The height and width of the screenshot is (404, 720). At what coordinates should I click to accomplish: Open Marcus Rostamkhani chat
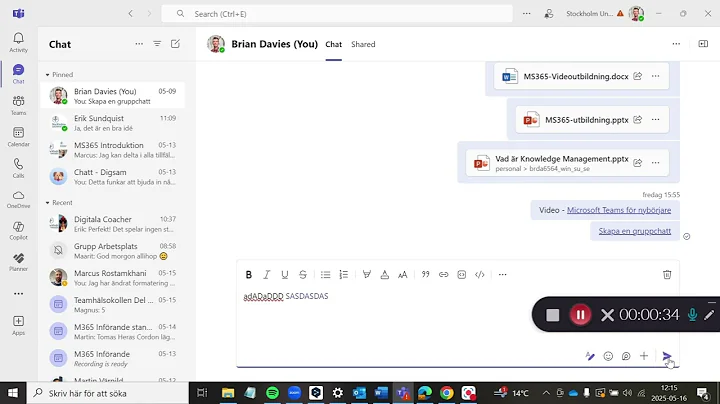click(x=112, y=278)
